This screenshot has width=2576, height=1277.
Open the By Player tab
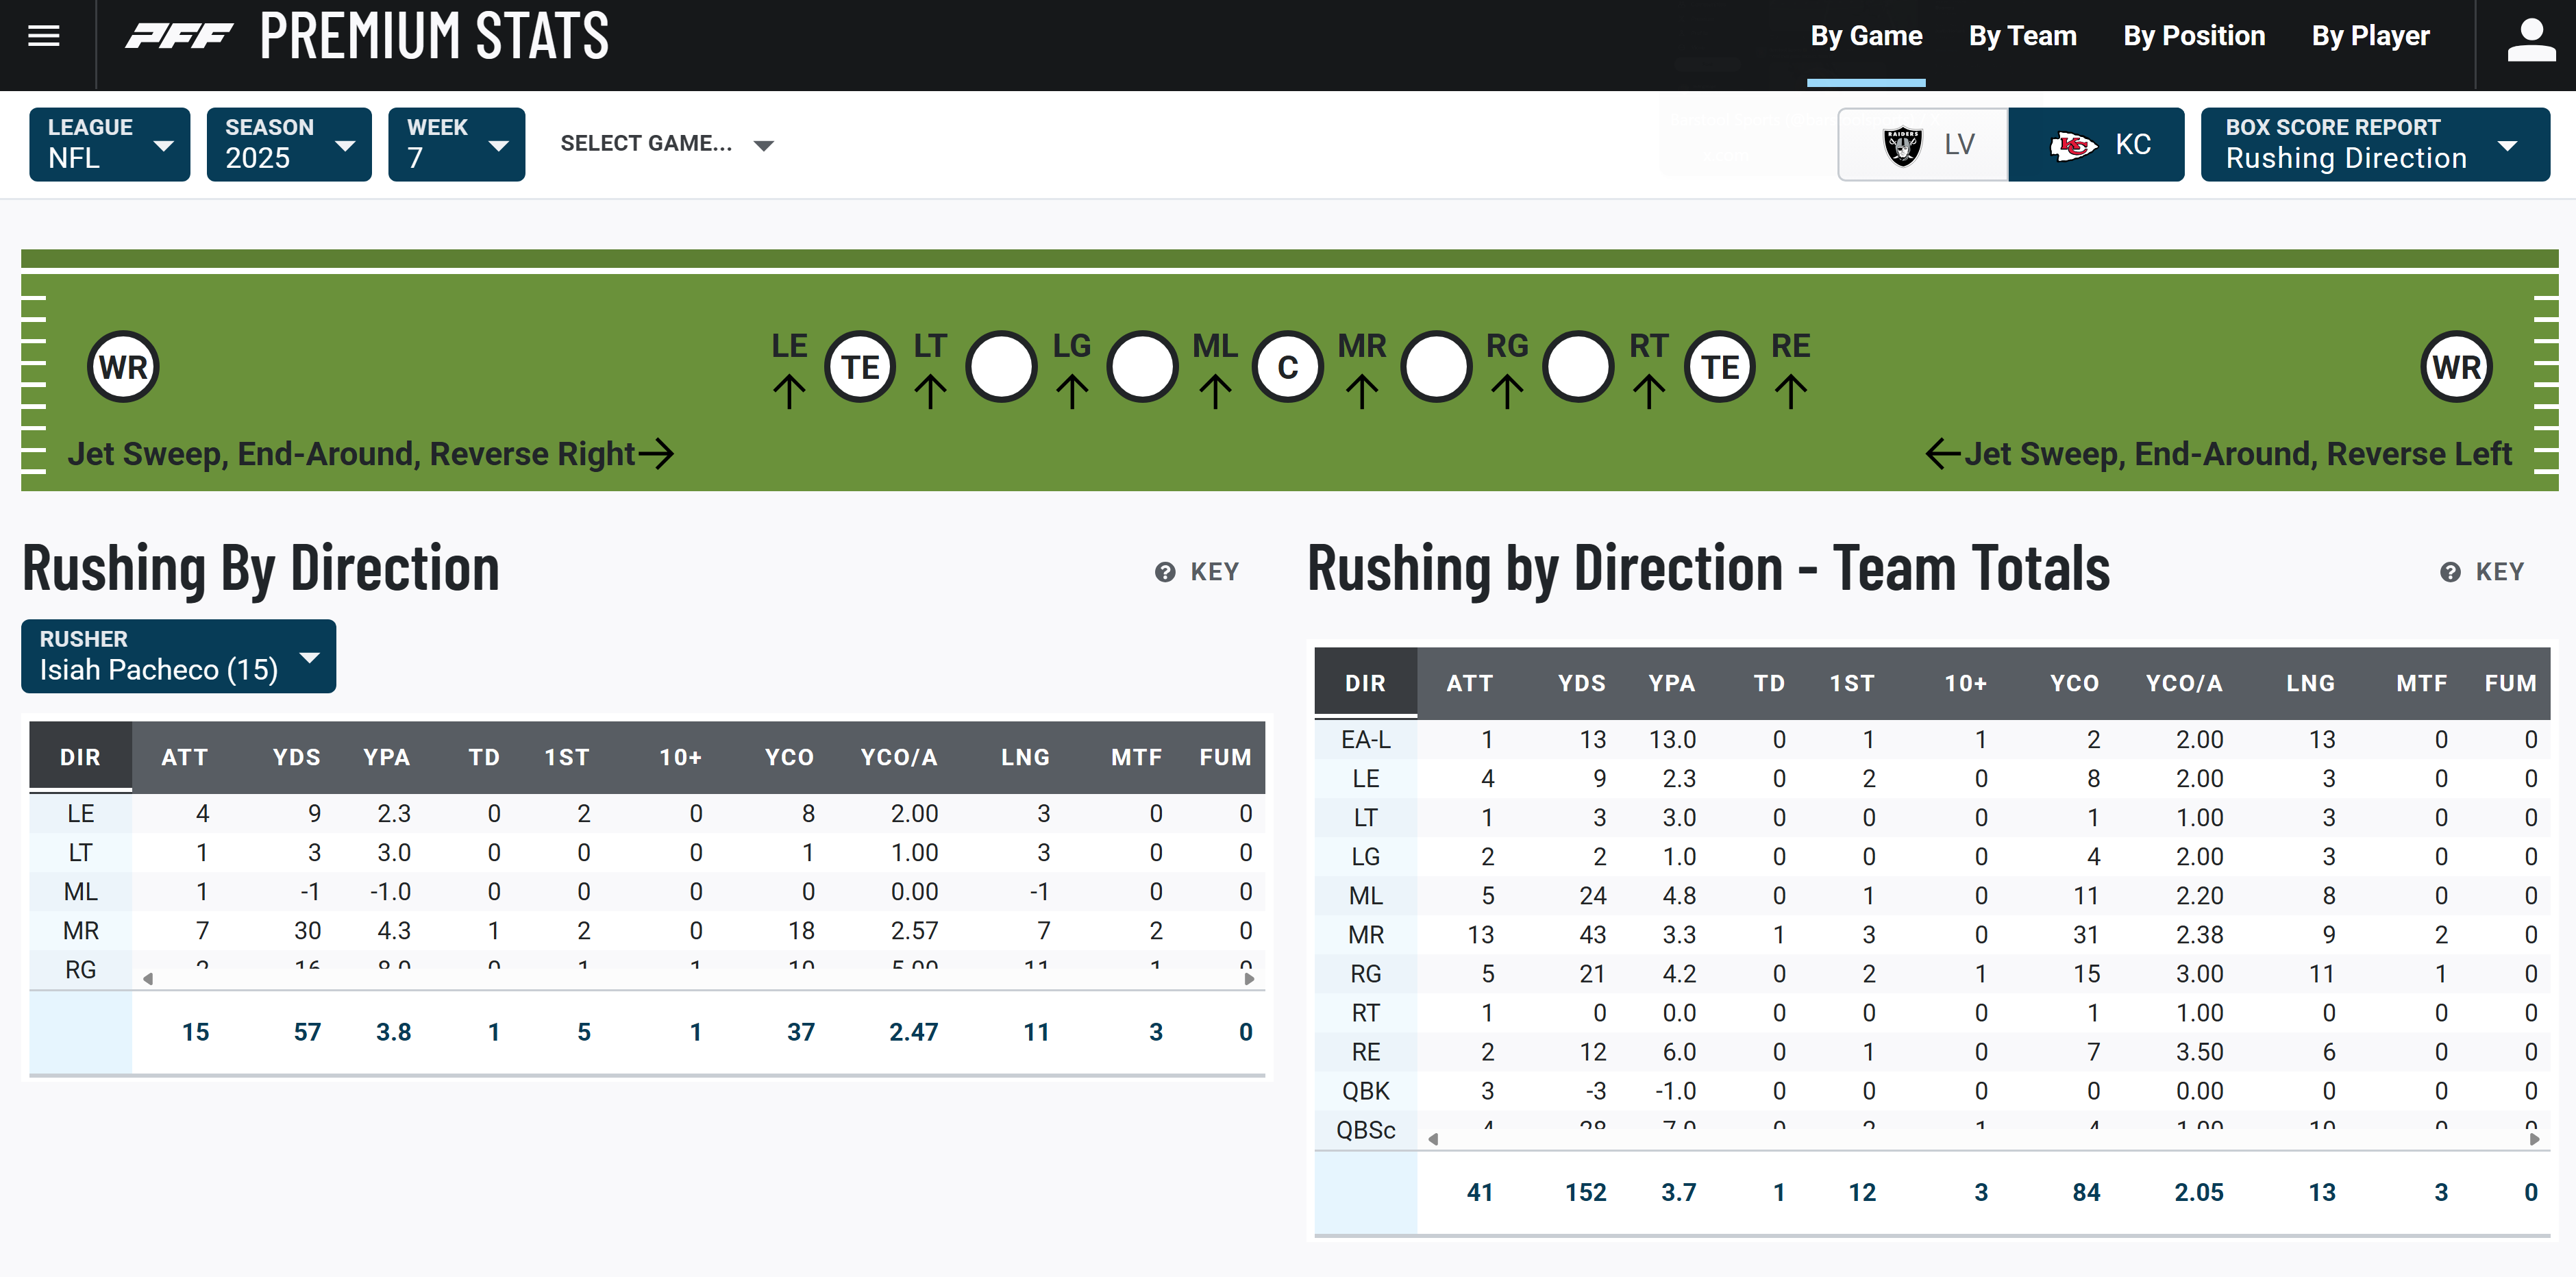click(2369, 37)
